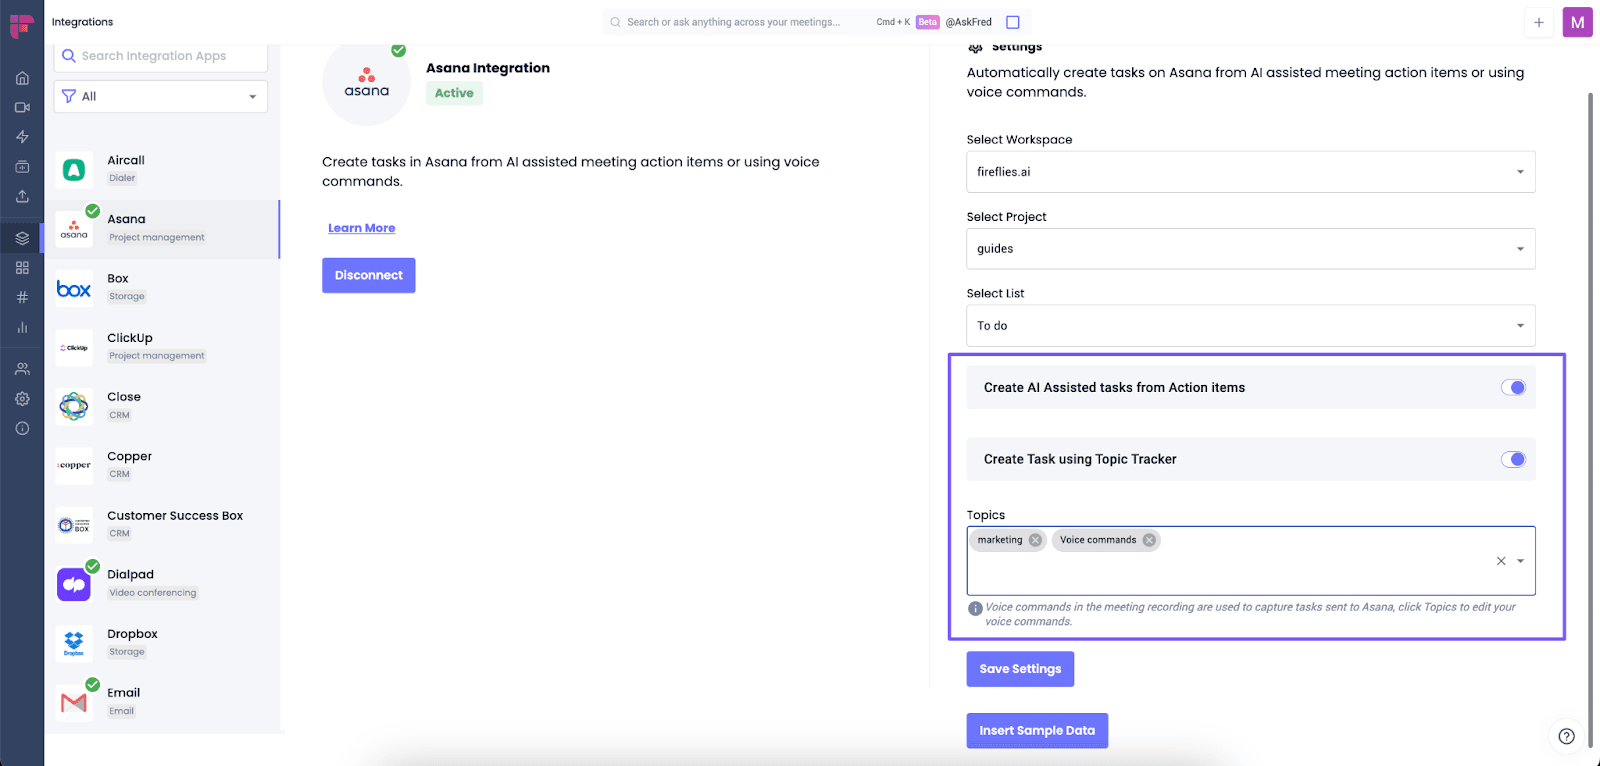The width and height of the screenshot is (1600, 766).
Task: Select Dropbox integration logo
Action: tap(74, 643)
